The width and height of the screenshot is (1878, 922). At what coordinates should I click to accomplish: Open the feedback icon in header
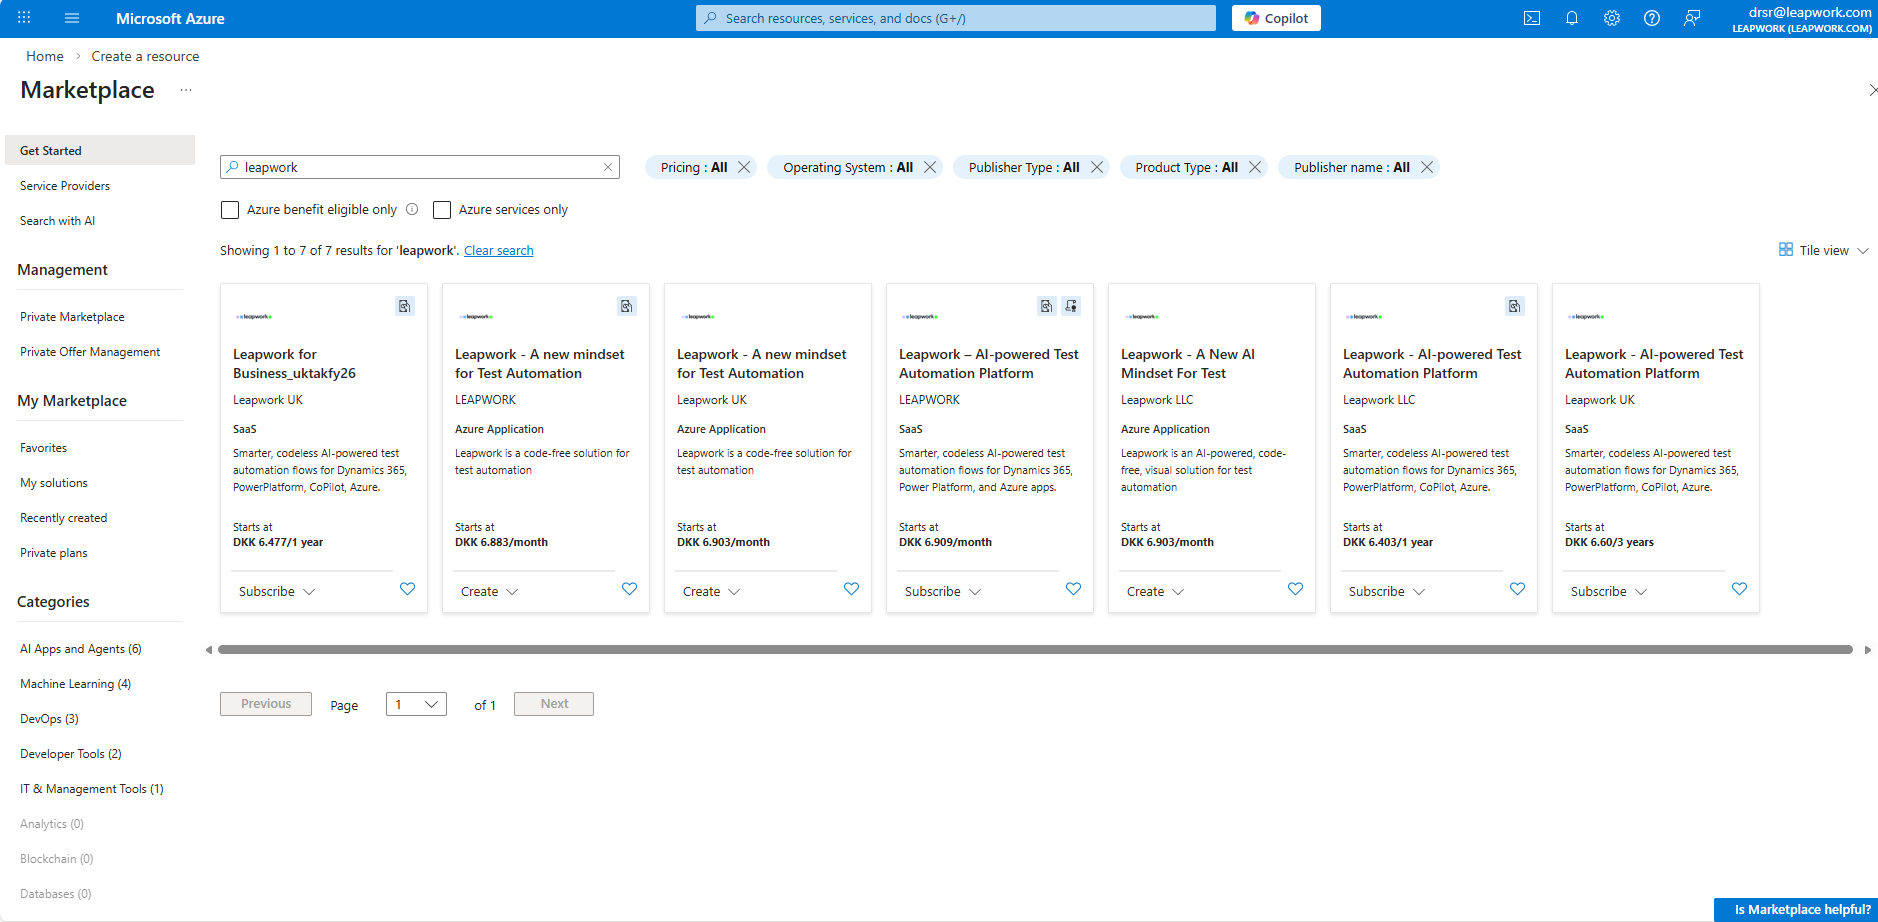(x=1691, y=18)
